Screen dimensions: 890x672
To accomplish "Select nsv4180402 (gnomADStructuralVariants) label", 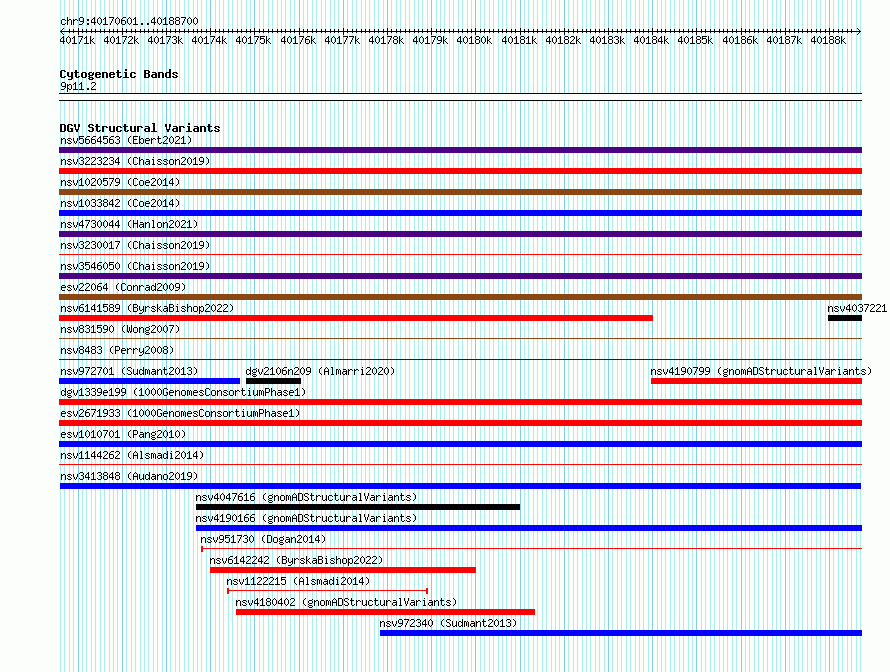I will point(346,602).
